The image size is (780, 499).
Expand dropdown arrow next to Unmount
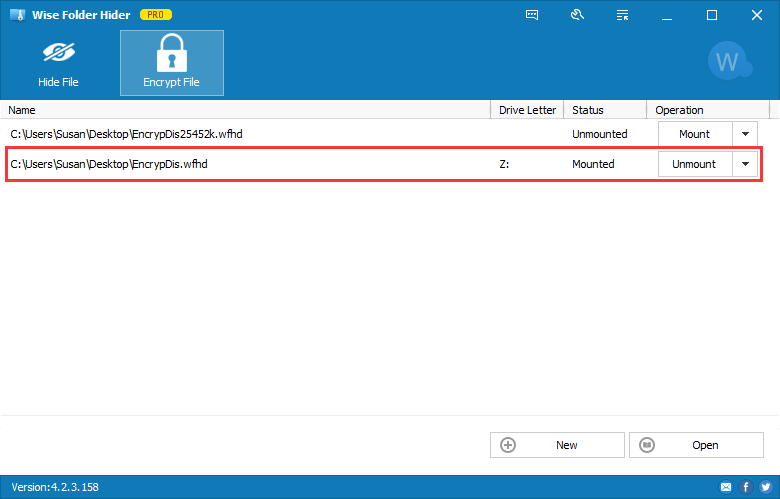coord(745,164)
